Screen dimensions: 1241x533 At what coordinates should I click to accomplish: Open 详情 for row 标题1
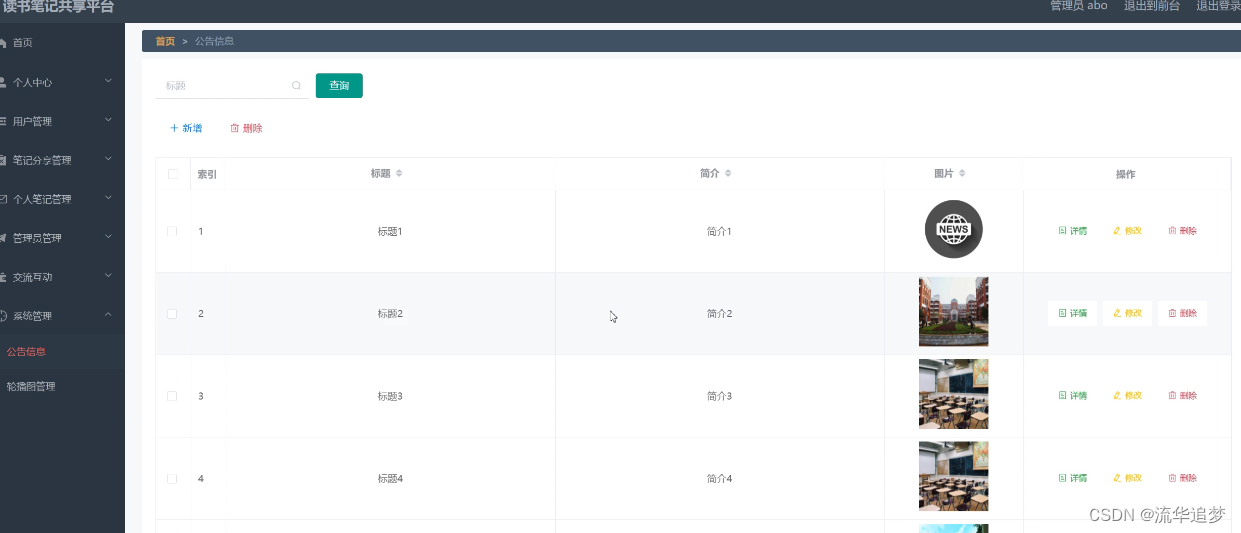[x=1072, y=231]
